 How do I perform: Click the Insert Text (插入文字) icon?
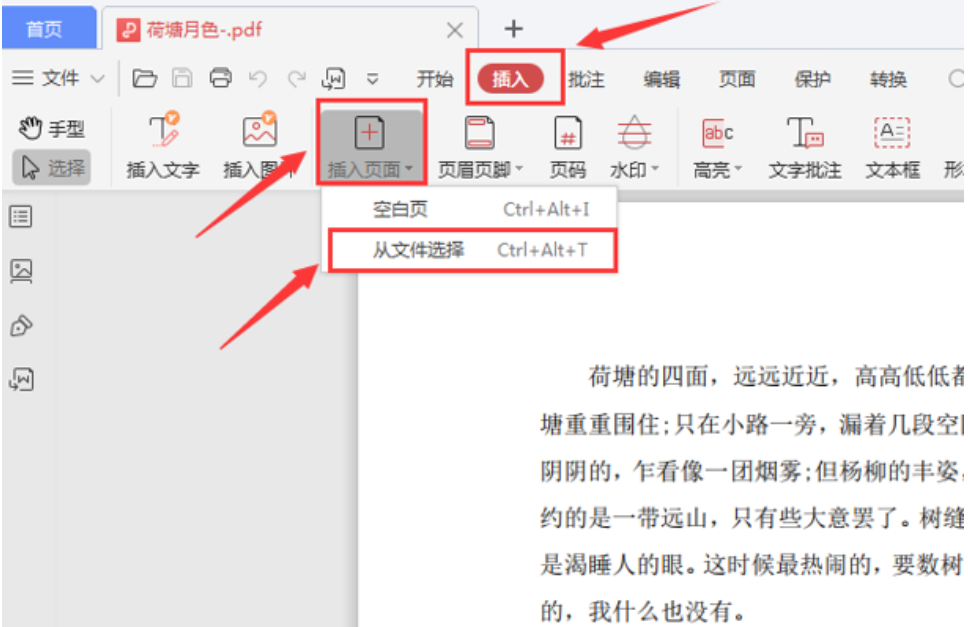[x=162, y=134]
